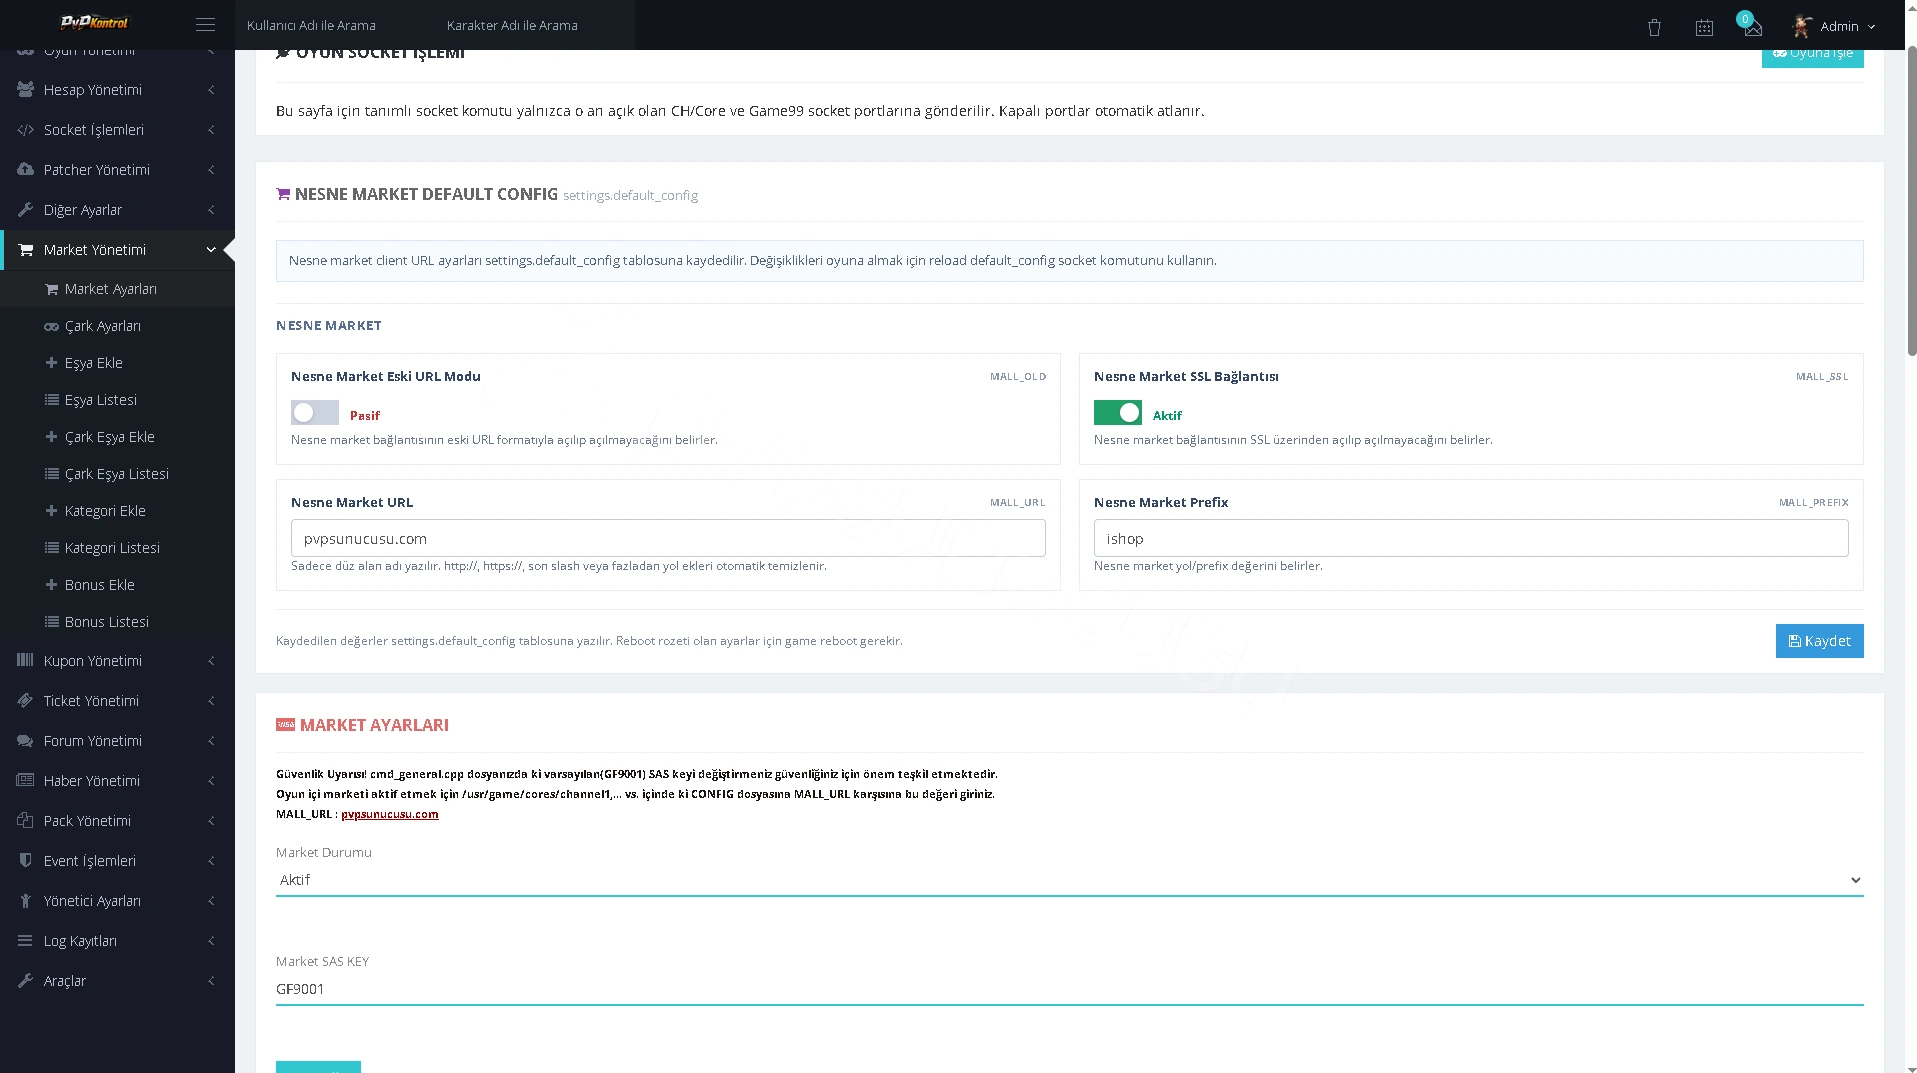Viewport: 1917px width, 1073px height.
Task: Follow the pvpsunucusu.com MALL_URL link
Action: [390, 814]
